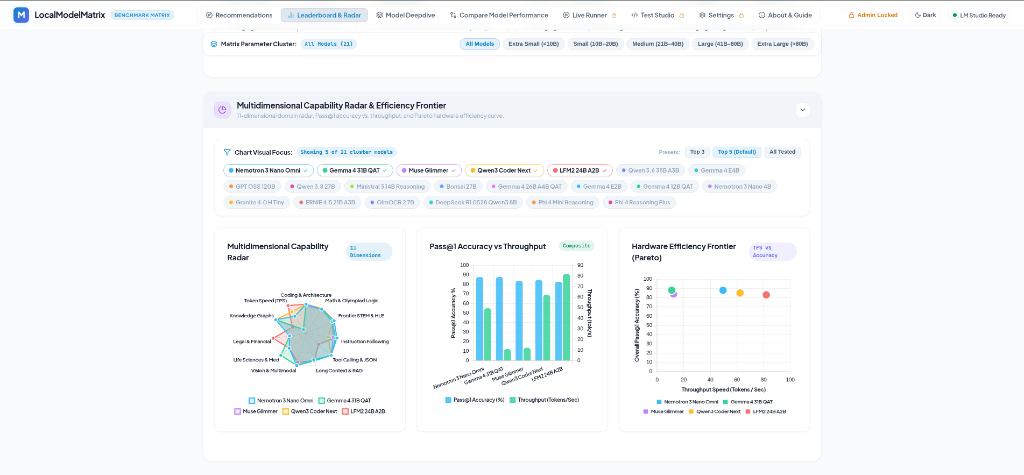The width and height of the screenshot is (1024, 475).
Task: Deselect the Gemma 4 31B QAT chip
Action: point(355,171)
